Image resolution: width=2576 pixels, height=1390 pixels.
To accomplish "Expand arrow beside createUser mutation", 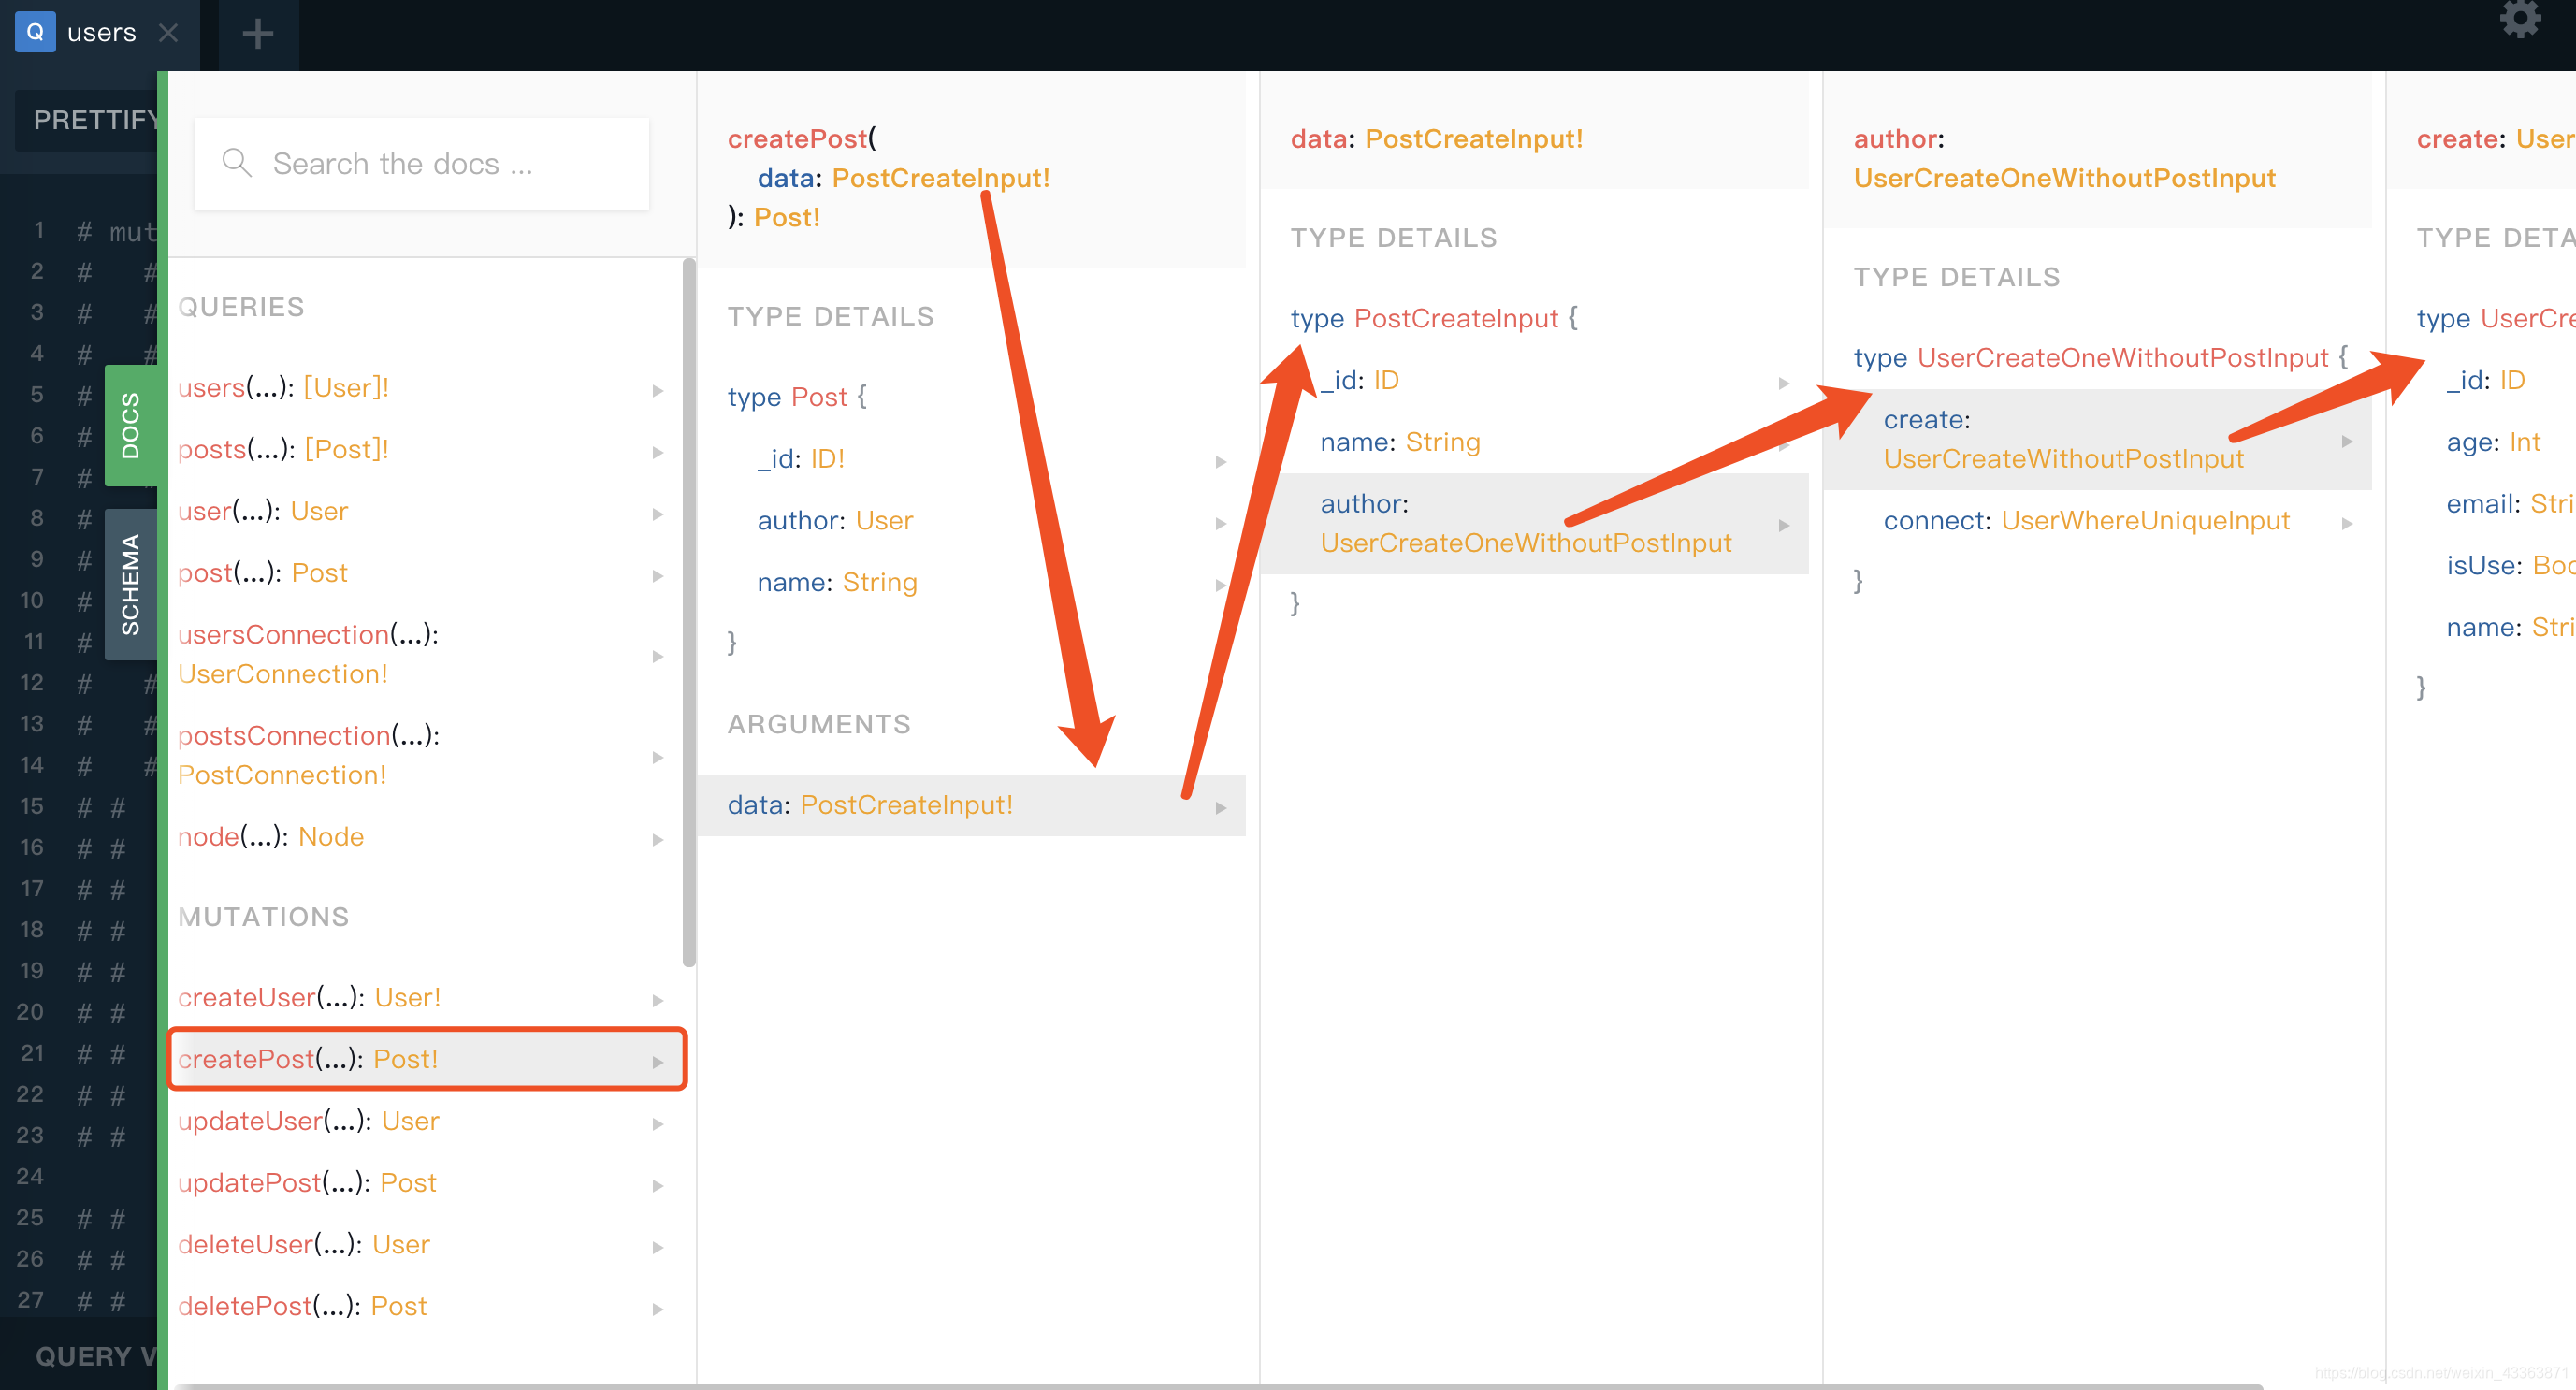I will pyautogui.click(x=658, y=1000).
